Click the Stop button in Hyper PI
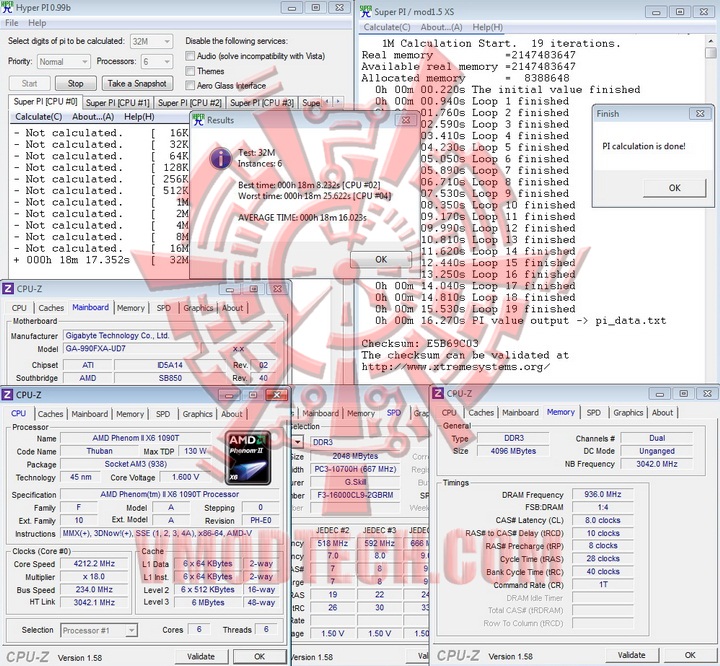 [76, 84]
